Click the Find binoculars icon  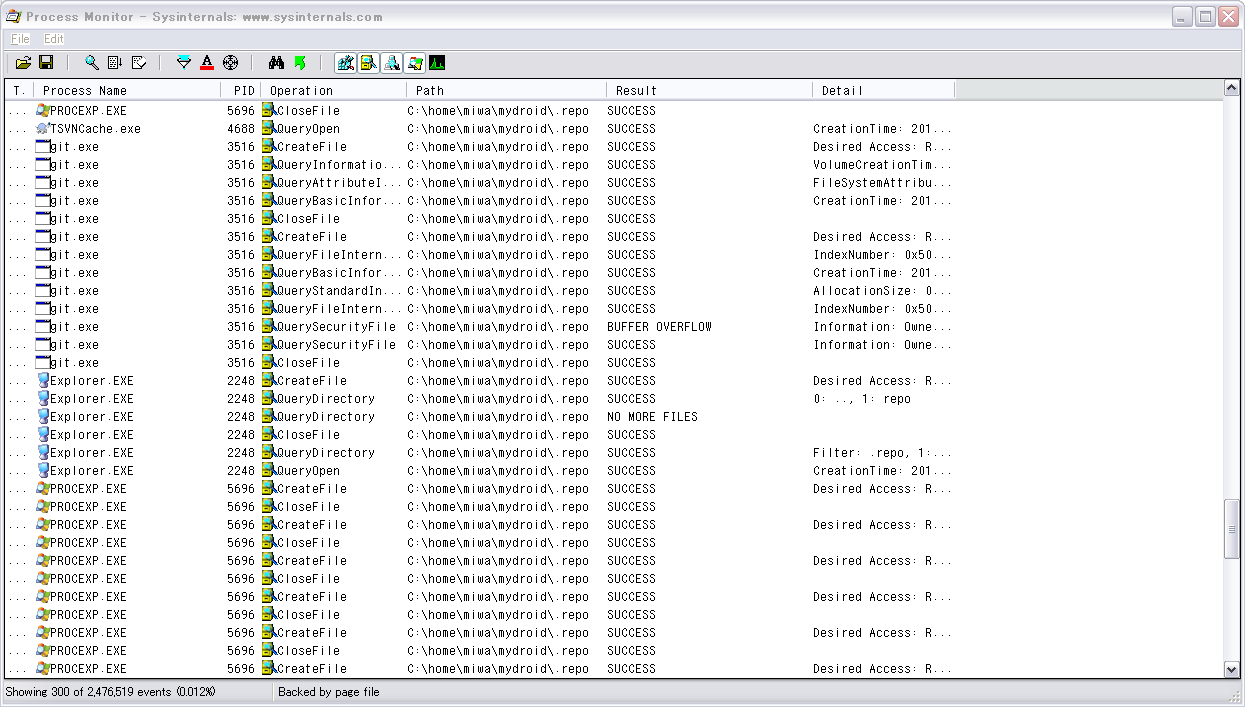click(277, 63)
